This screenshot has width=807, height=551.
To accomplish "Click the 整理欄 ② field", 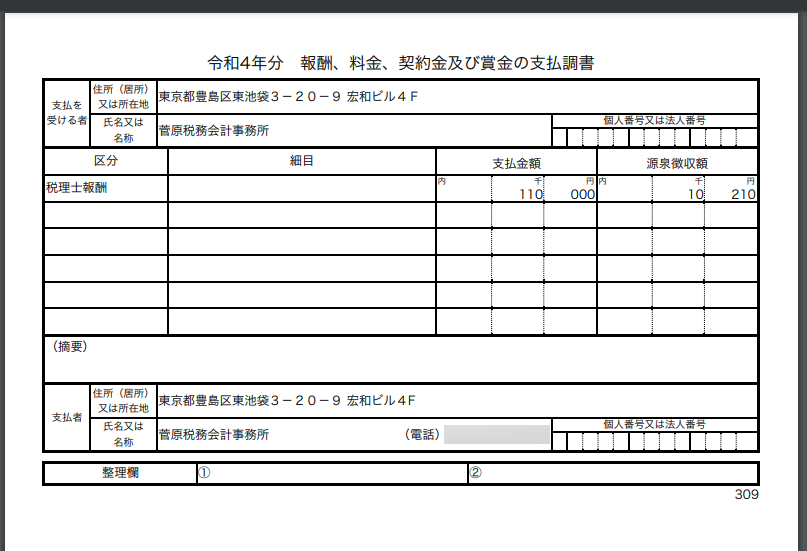I will (x=610, y=473).
